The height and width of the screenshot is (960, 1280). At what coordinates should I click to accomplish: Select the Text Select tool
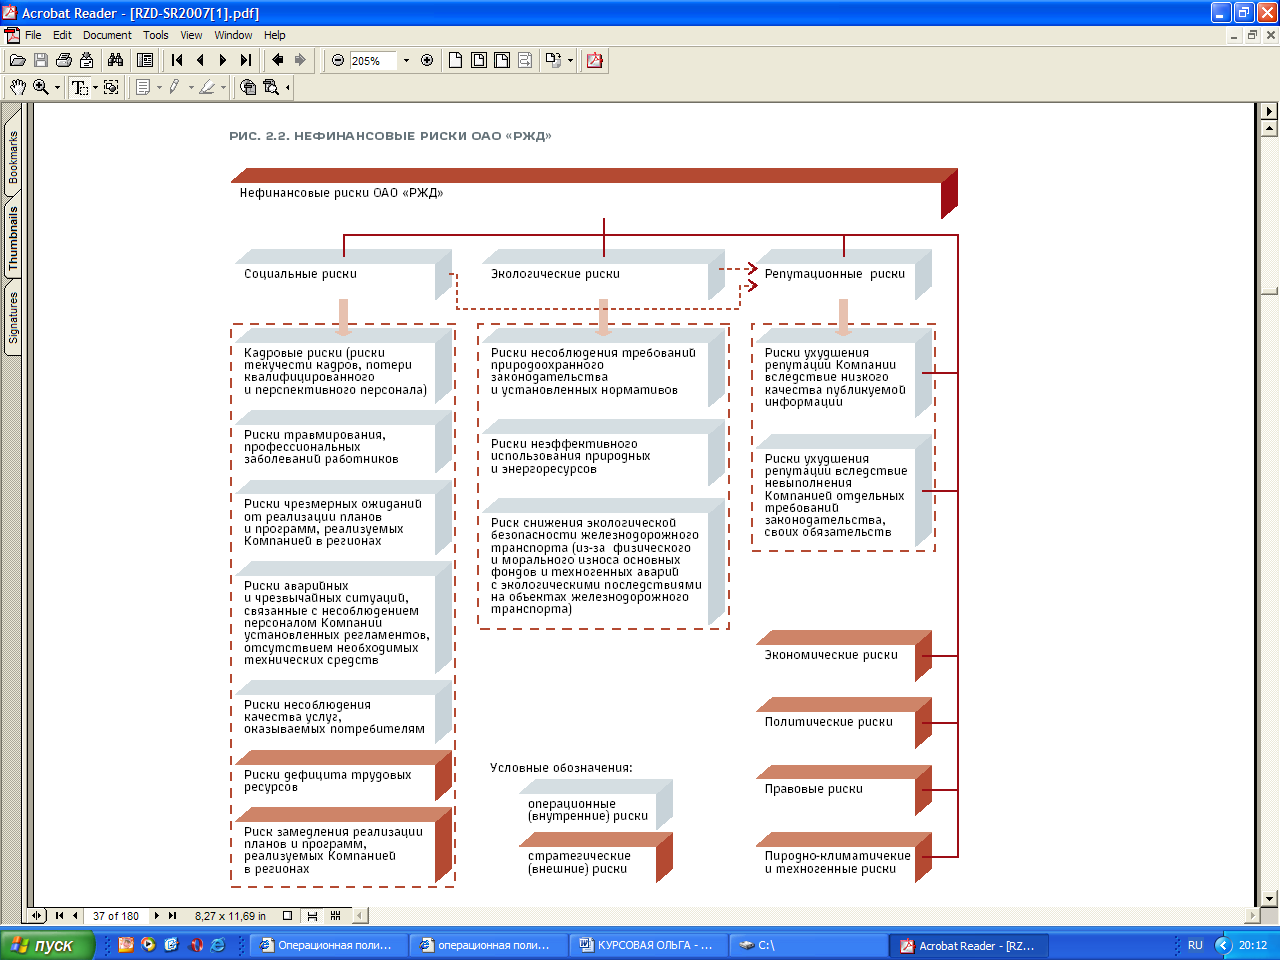coord(79,87)
